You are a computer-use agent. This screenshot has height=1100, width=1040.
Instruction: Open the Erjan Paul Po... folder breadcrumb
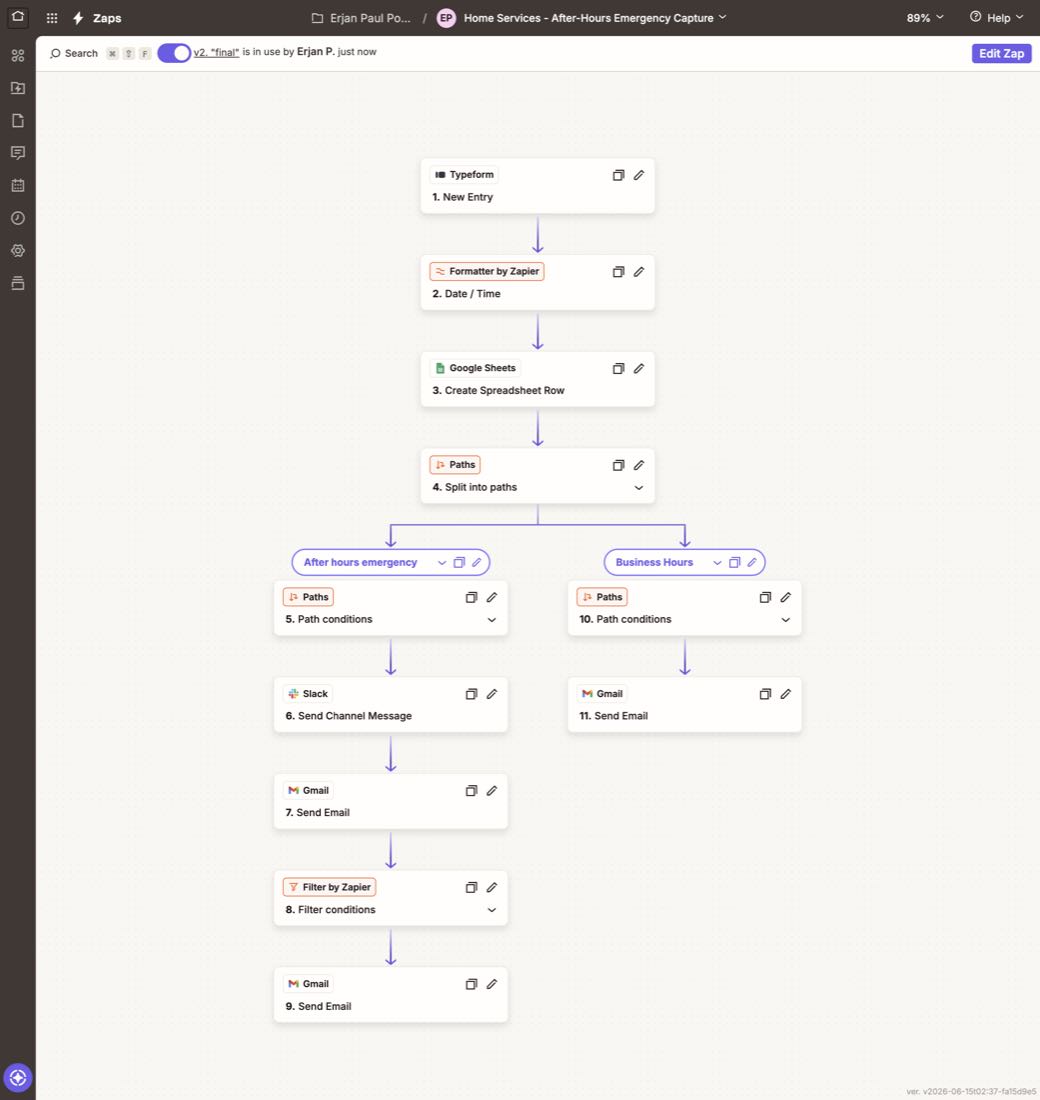click(361, 18)
